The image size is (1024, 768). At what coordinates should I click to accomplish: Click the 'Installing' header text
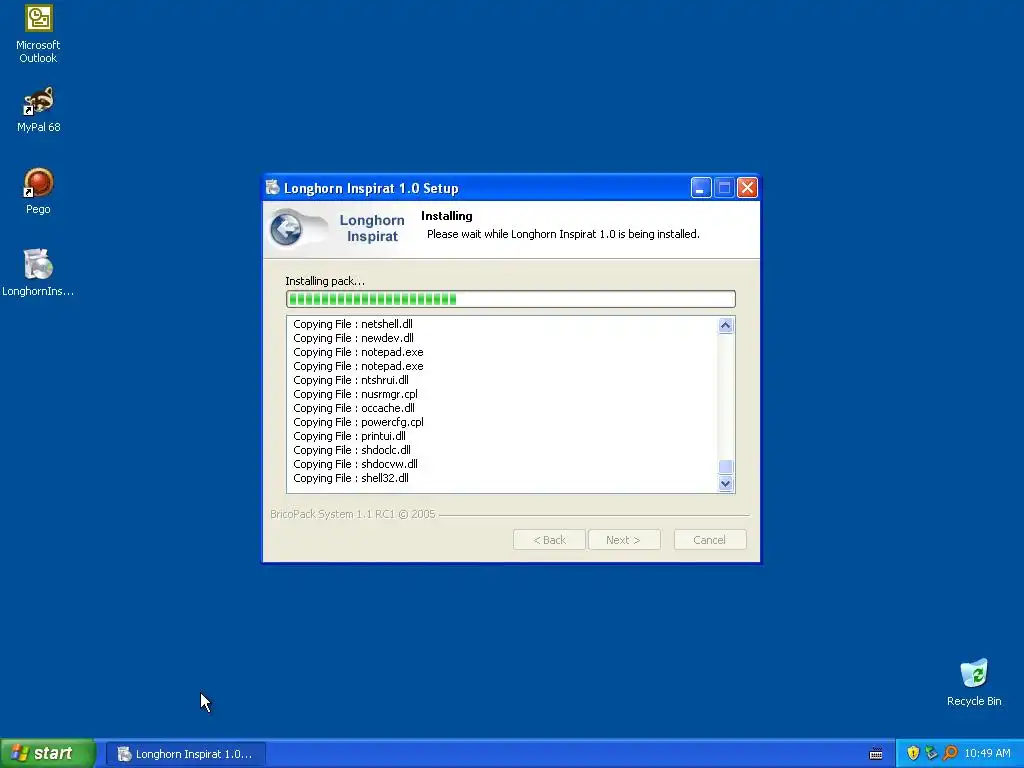[447, 216]
